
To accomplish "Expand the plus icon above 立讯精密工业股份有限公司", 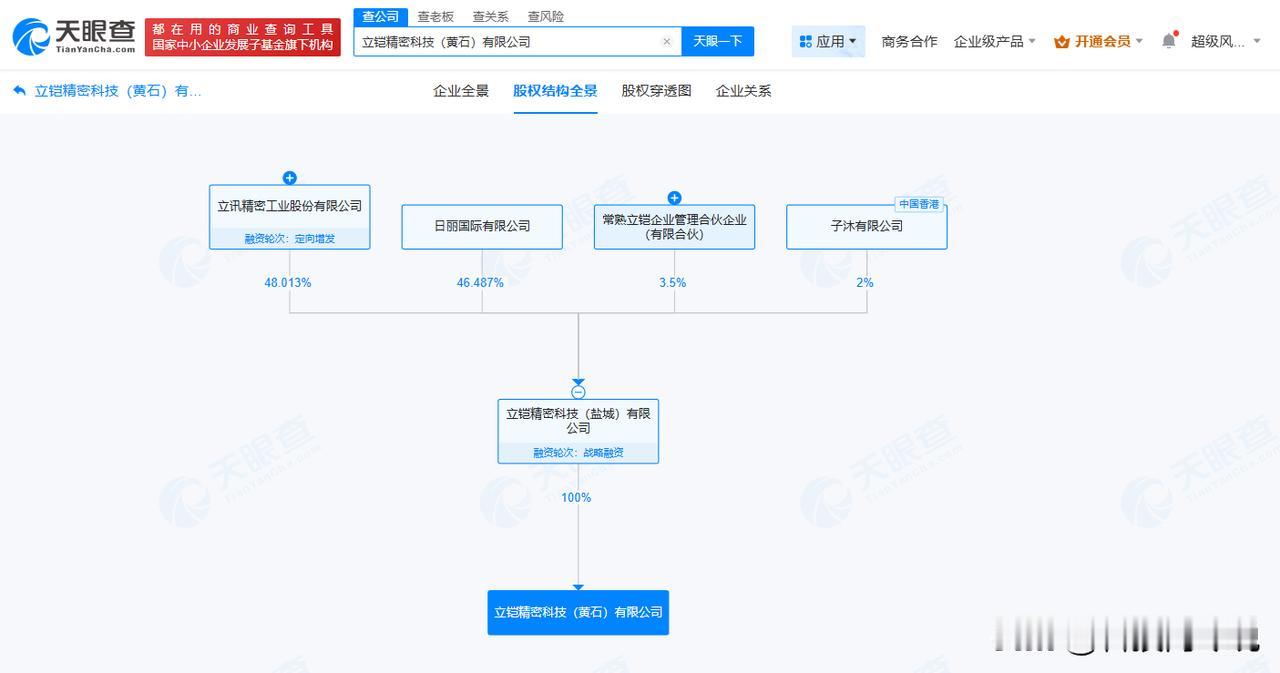I will [x=290, y=178].
